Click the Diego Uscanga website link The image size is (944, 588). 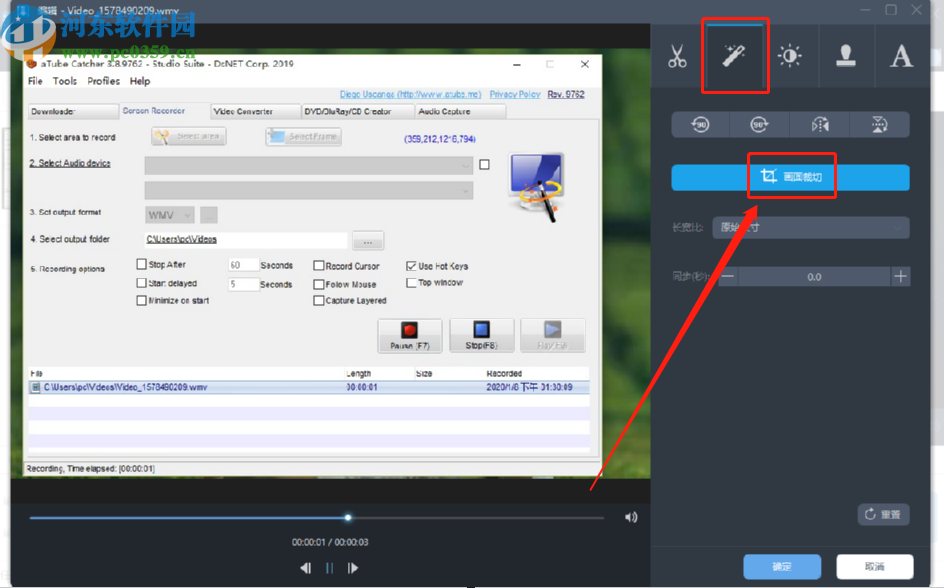pos(411,94)
